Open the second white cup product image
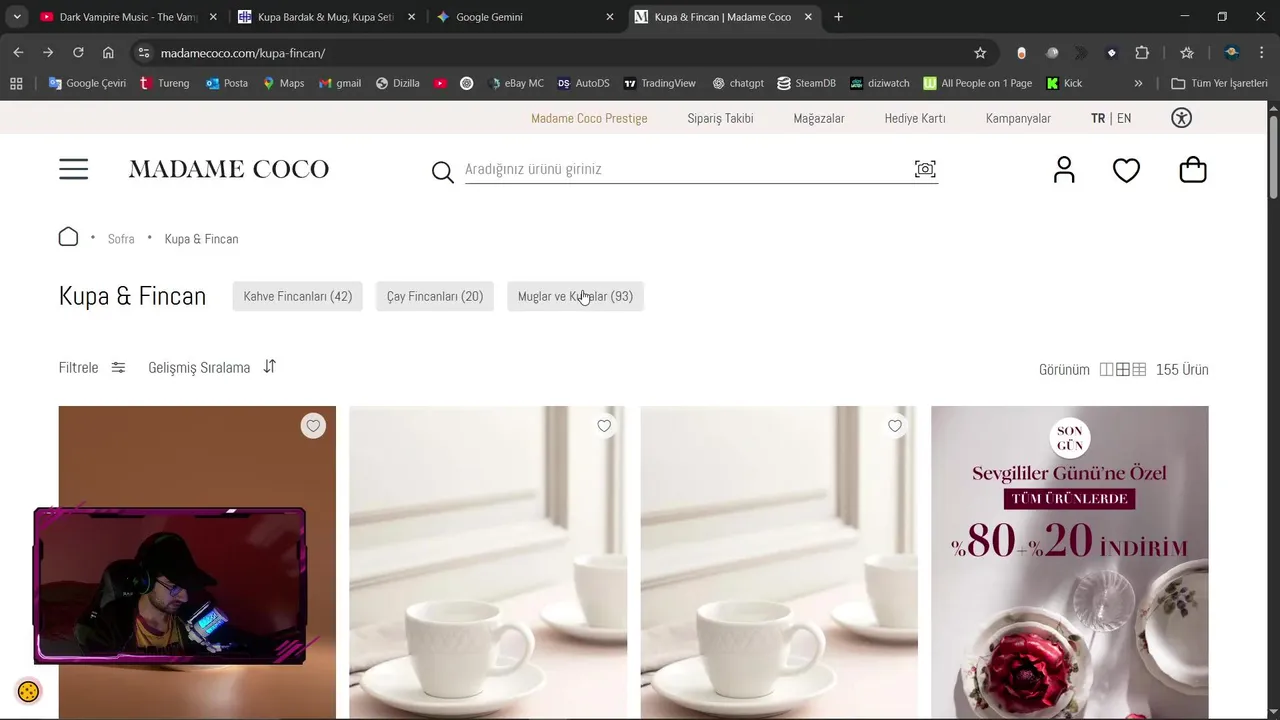The width and height of the screenshot is (1280, 720). pos(488,562)
